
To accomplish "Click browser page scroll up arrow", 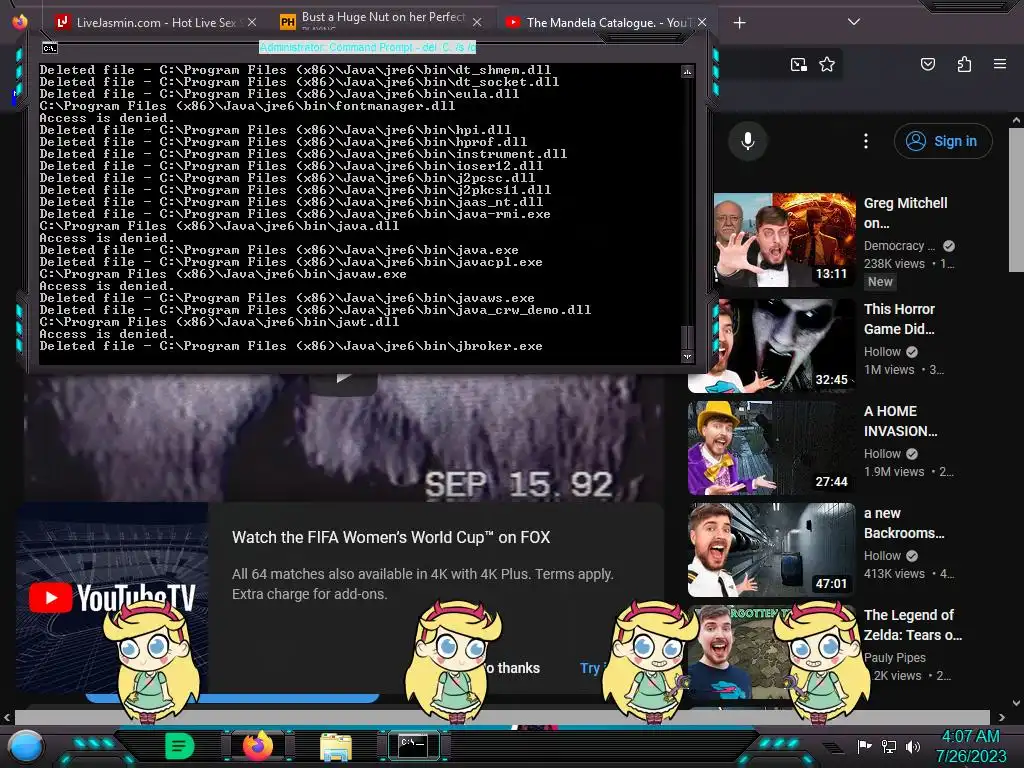I will 1016,120.
